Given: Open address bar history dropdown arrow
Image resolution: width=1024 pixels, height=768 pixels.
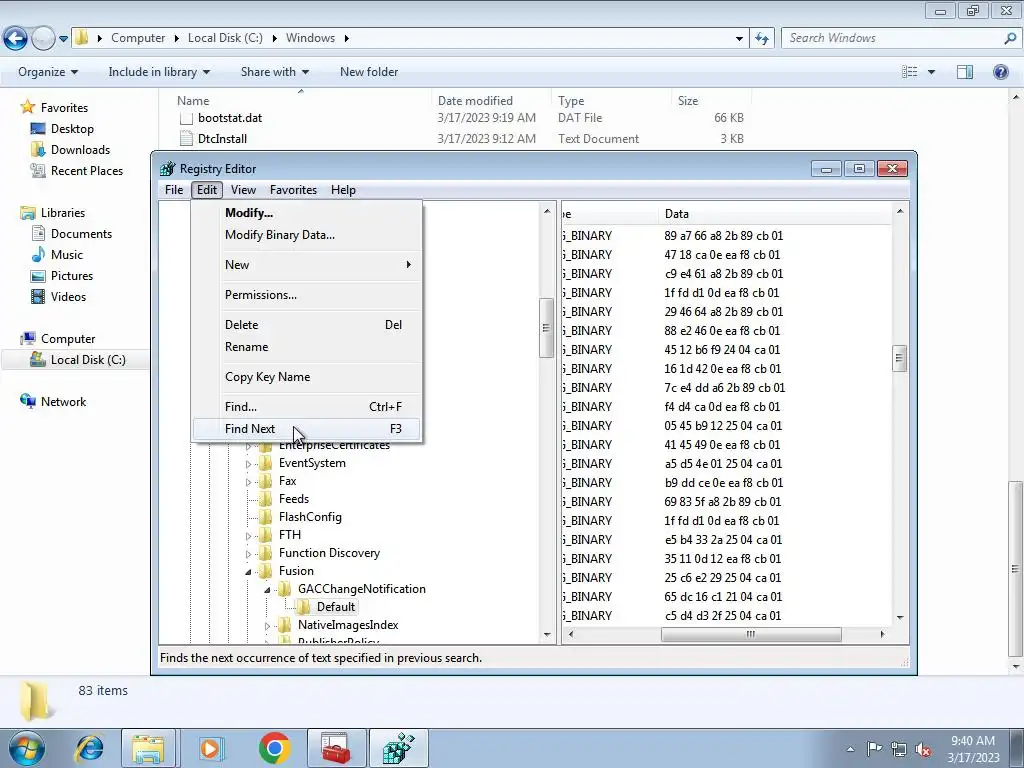Looking at the screenshot, I should click(x=739, y=38).
